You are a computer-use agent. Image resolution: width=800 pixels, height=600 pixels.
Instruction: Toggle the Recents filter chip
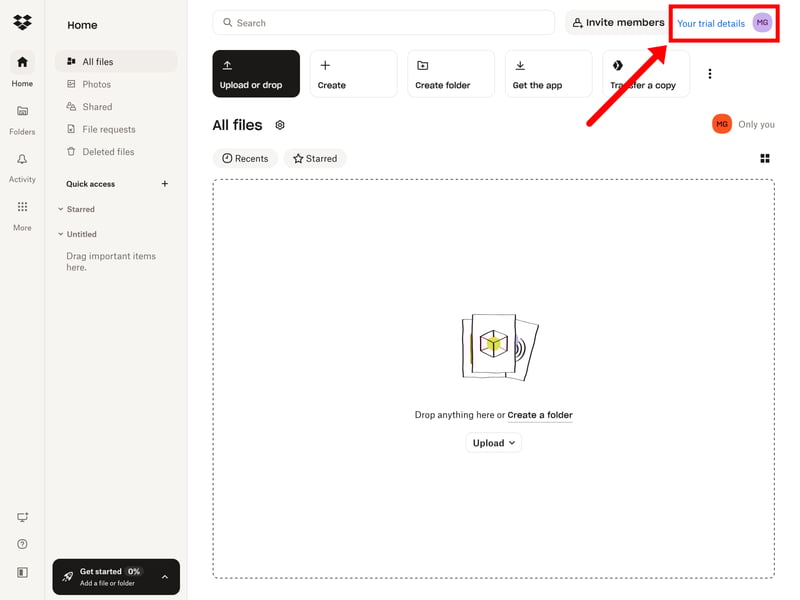[x=245, y=158]
